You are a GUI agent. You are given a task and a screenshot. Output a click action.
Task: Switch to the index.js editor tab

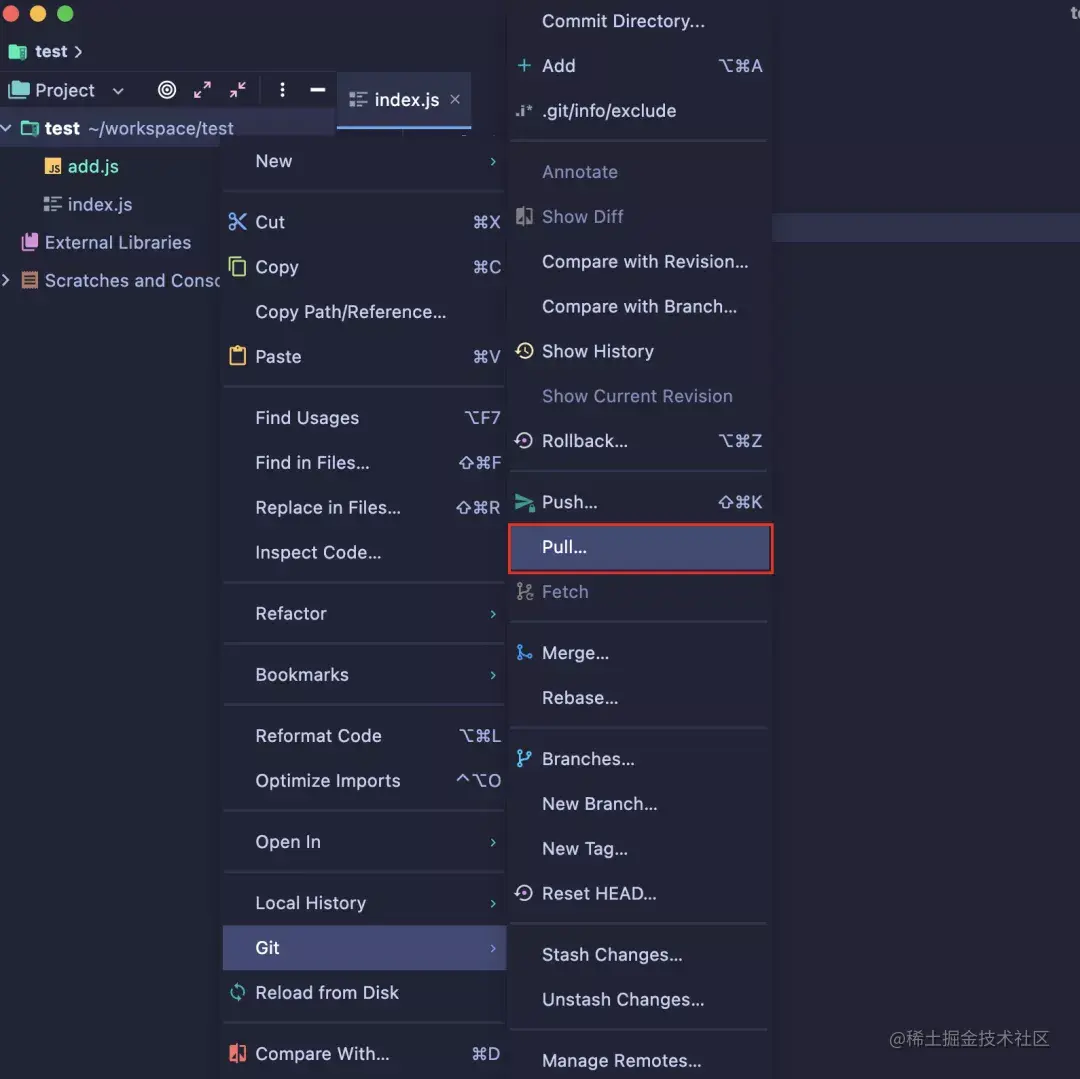click(404, 100)
